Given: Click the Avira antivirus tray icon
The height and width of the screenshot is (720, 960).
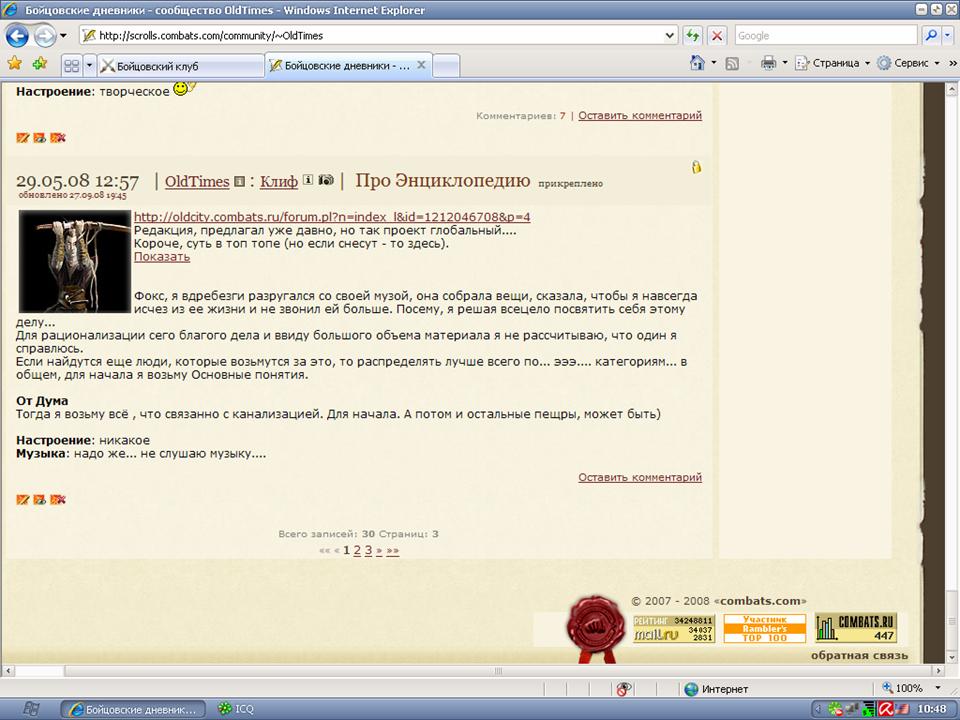Looking at the screenshot, I should [x=886, y=709].
